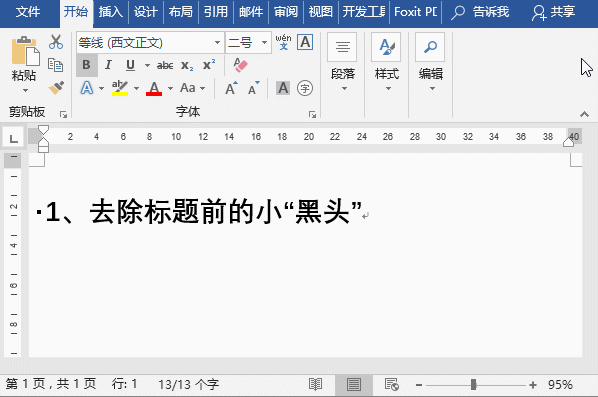This screenshot has height=397, width=598.
Task: Expand highlight color dropdown arrow
Action: pyautogui.click(x=136, y=88)
